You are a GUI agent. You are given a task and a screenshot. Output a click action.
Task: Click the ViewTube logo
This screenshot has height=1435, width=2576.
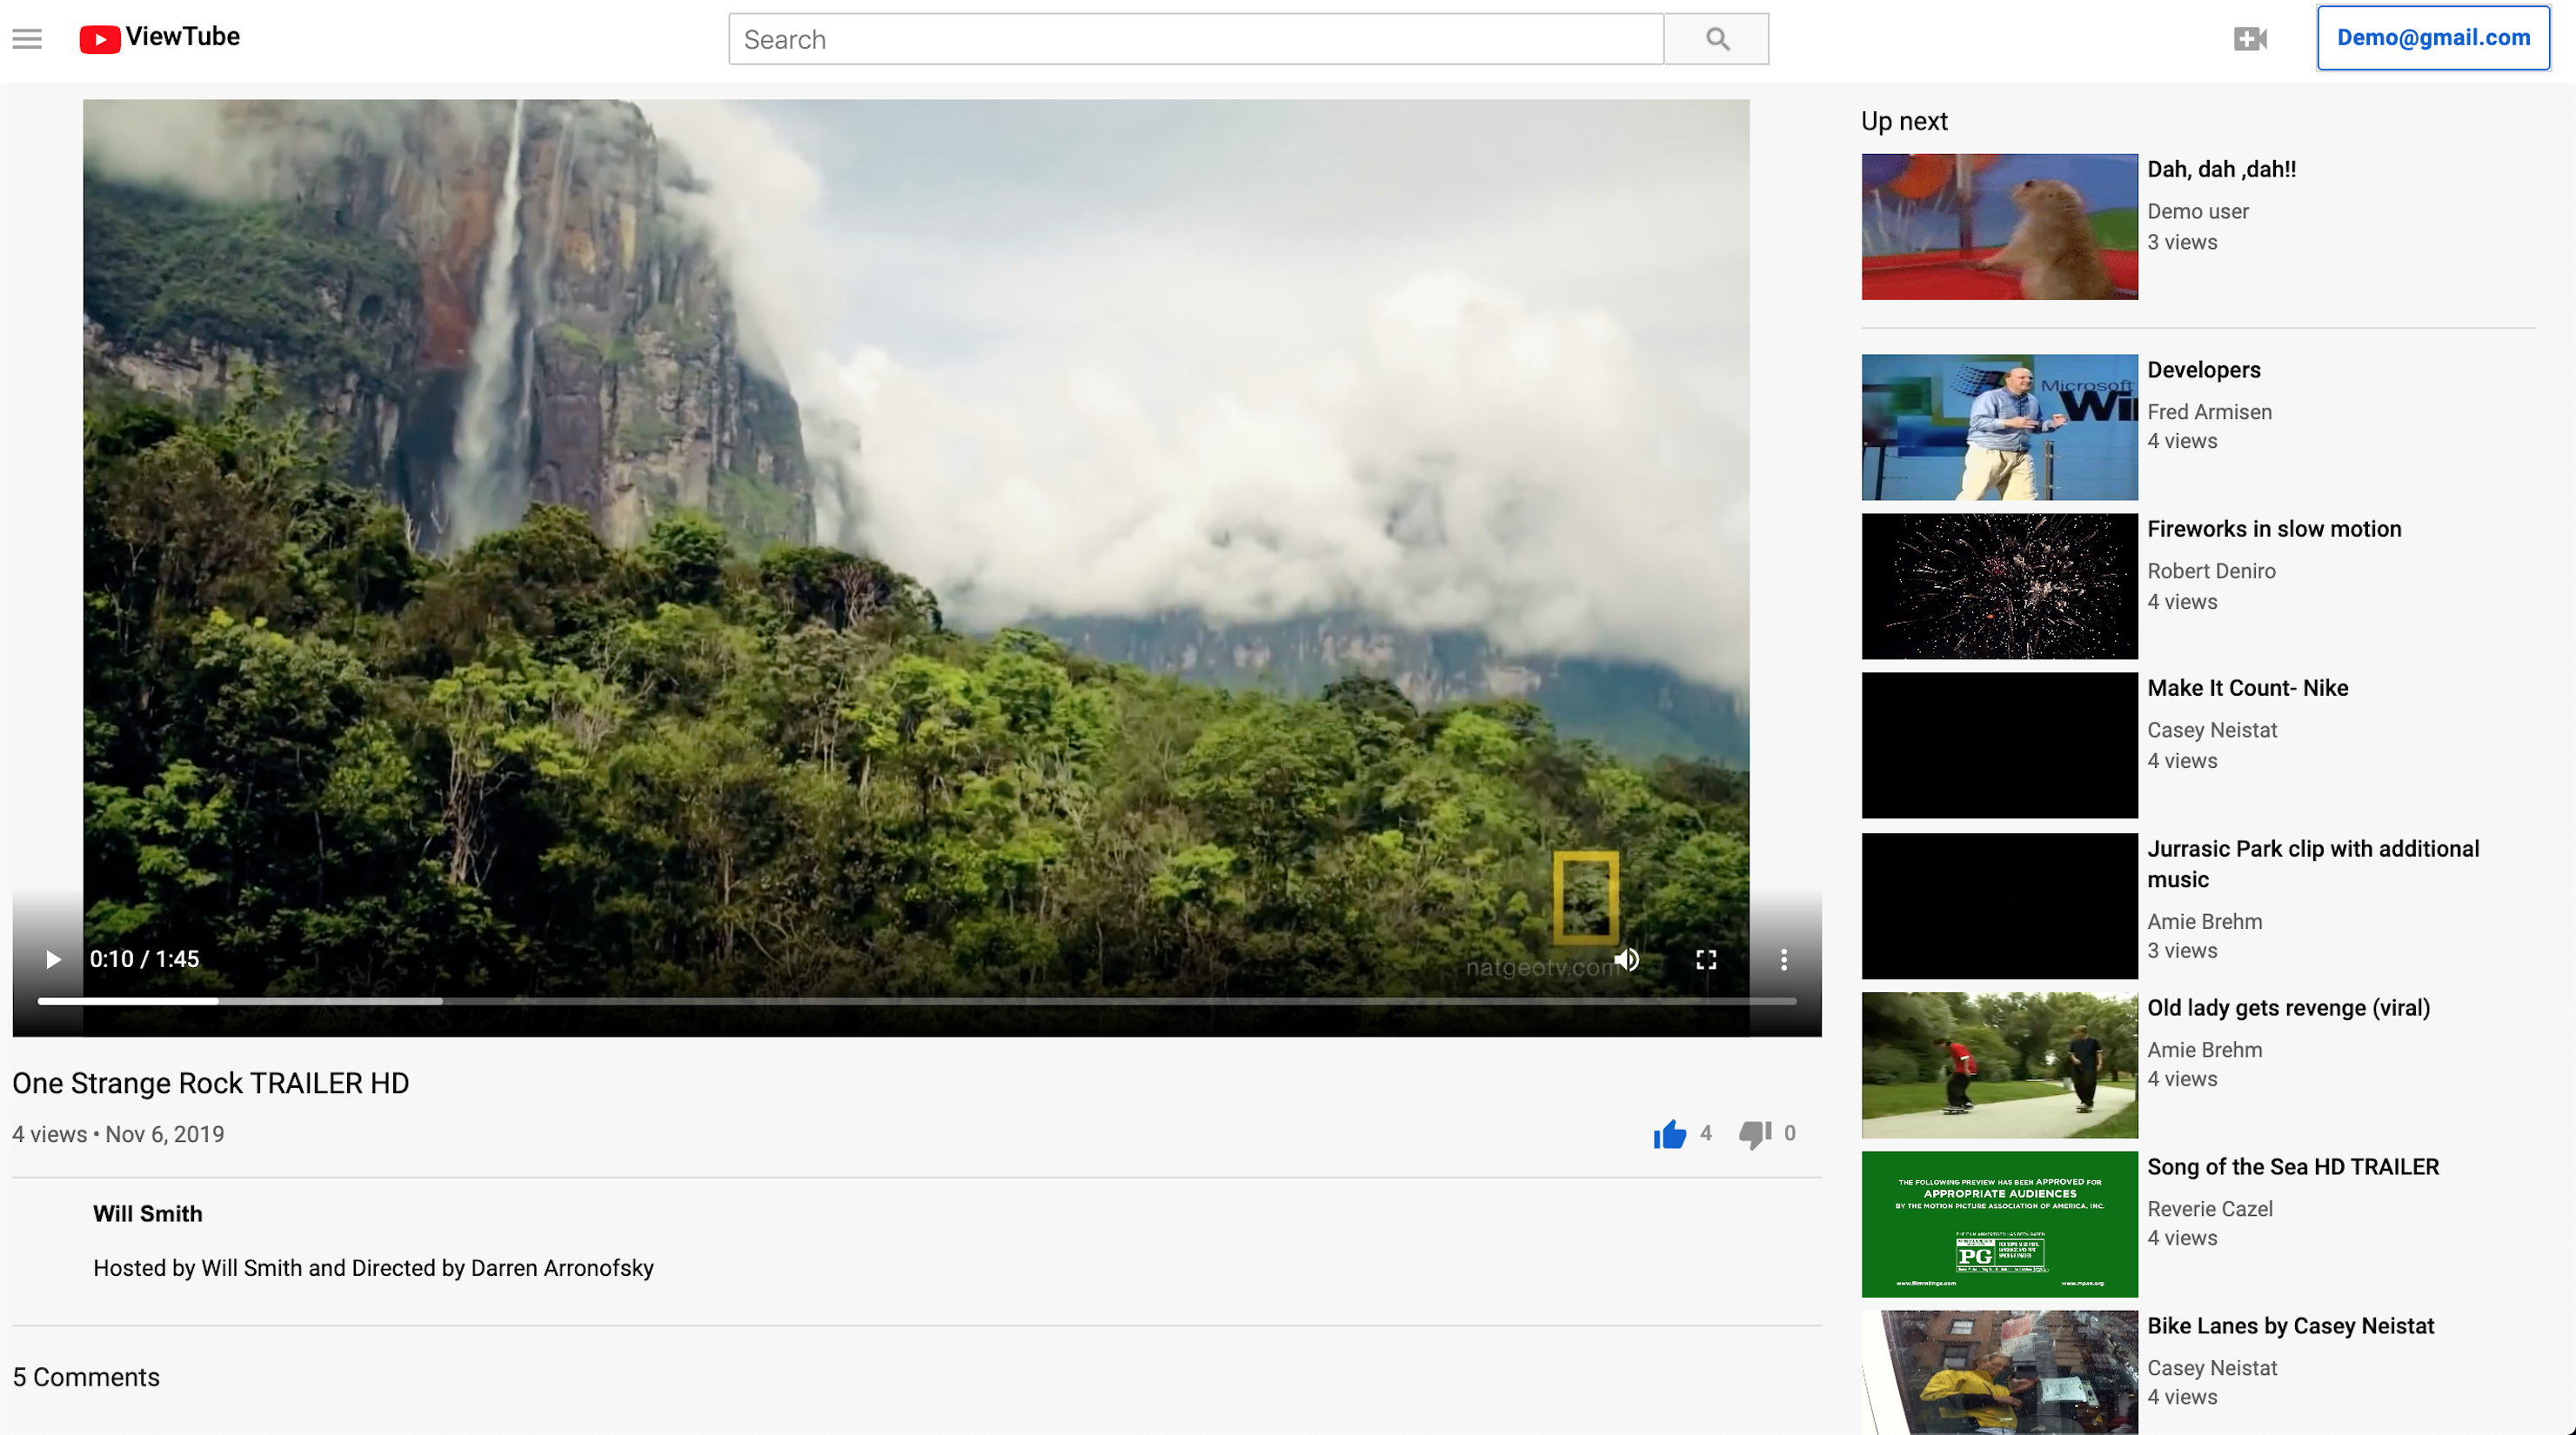[x=160, y=38]
